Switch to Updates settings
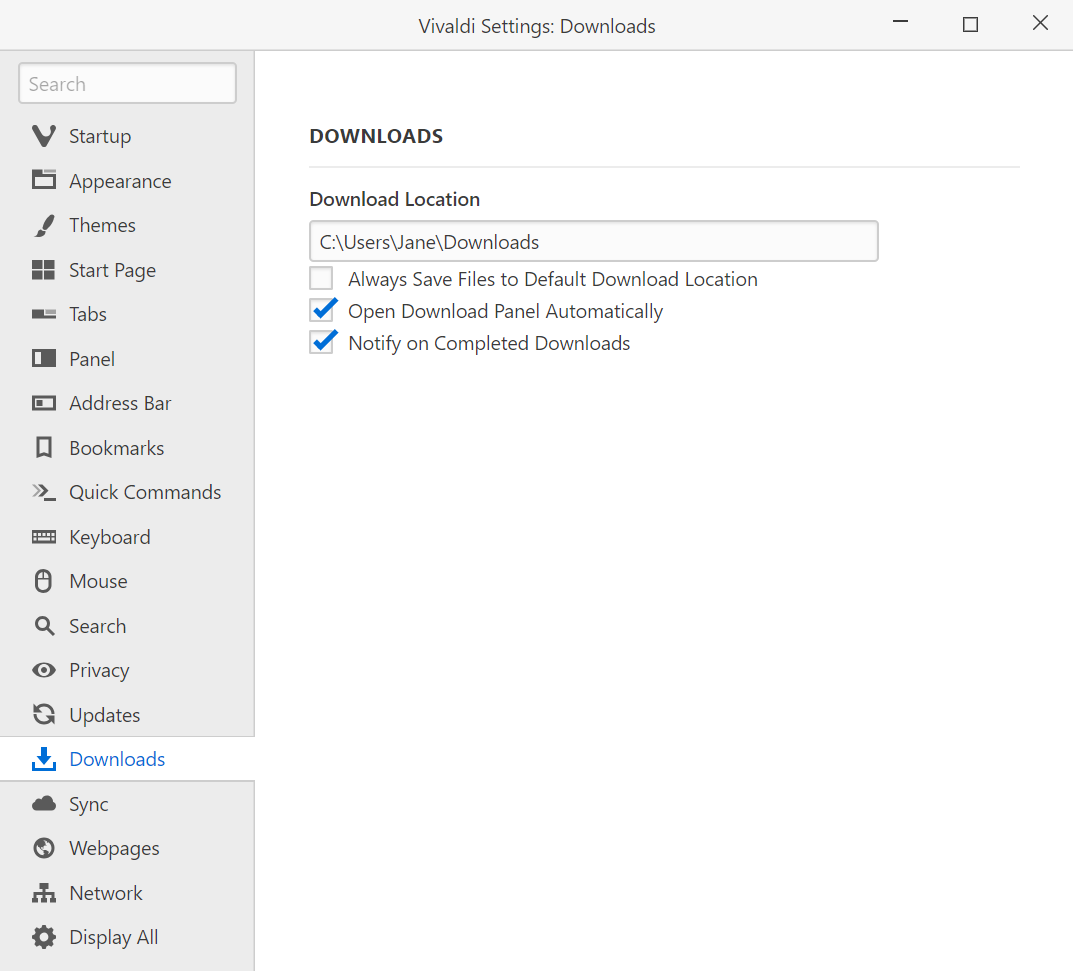 pyautogui.click(x=105, y=715)
